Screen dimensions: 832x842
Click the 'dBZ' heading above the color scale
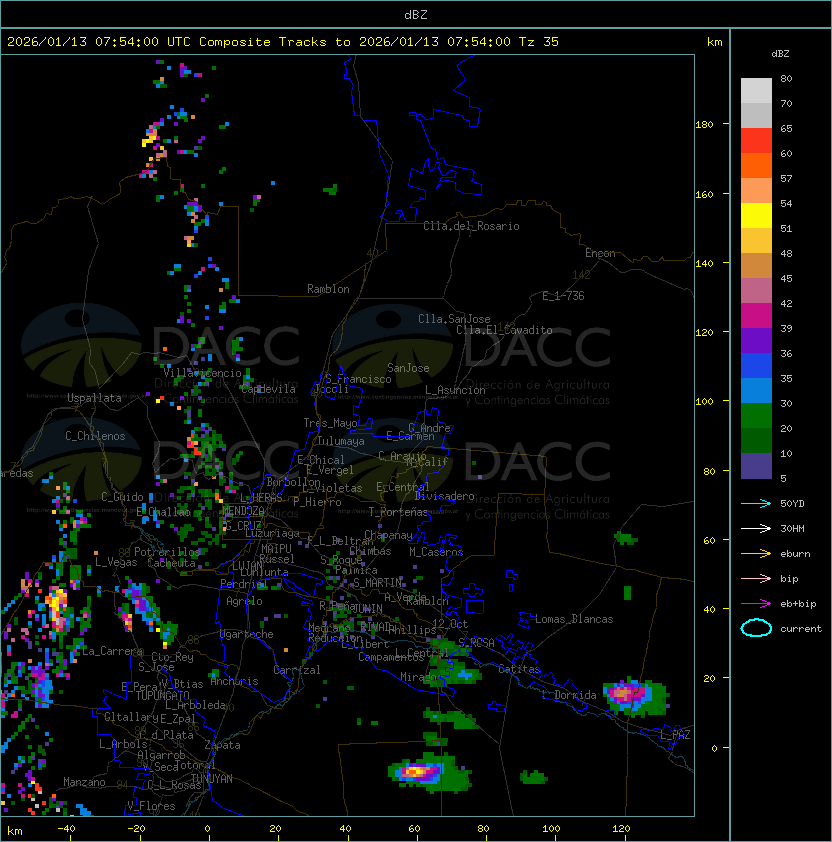pos(780,54)
